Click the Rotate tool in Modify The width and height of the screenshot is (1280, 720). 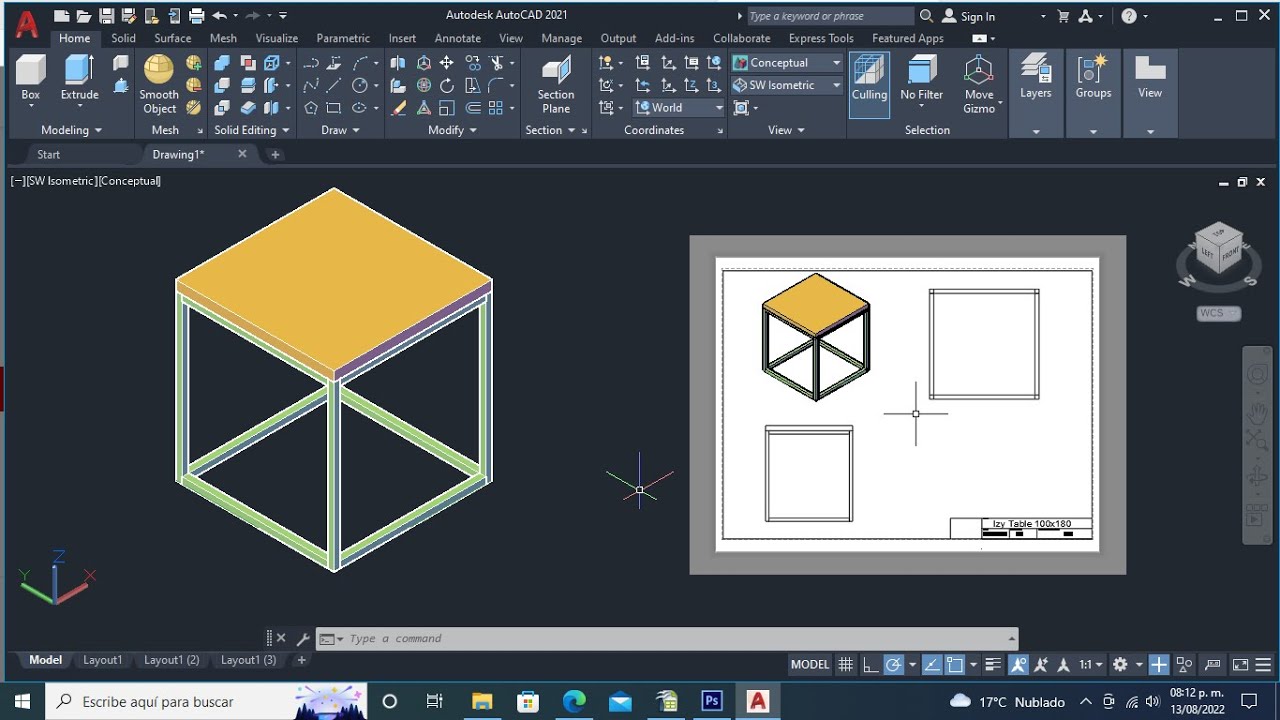[446, 86]
